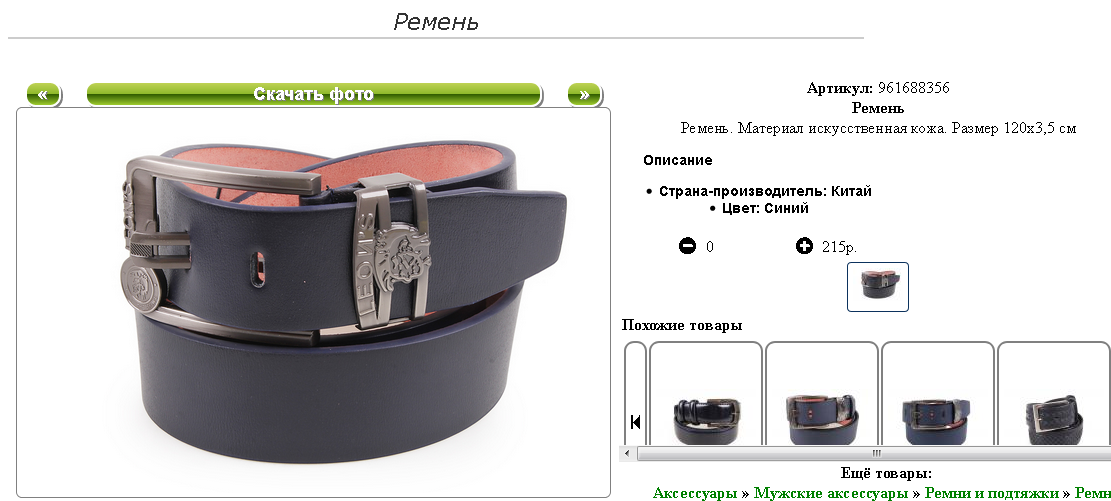1111x501 pixels.
Task: Click the left arrow of horizontal scrollbar
Action: [x=627, y=453]
